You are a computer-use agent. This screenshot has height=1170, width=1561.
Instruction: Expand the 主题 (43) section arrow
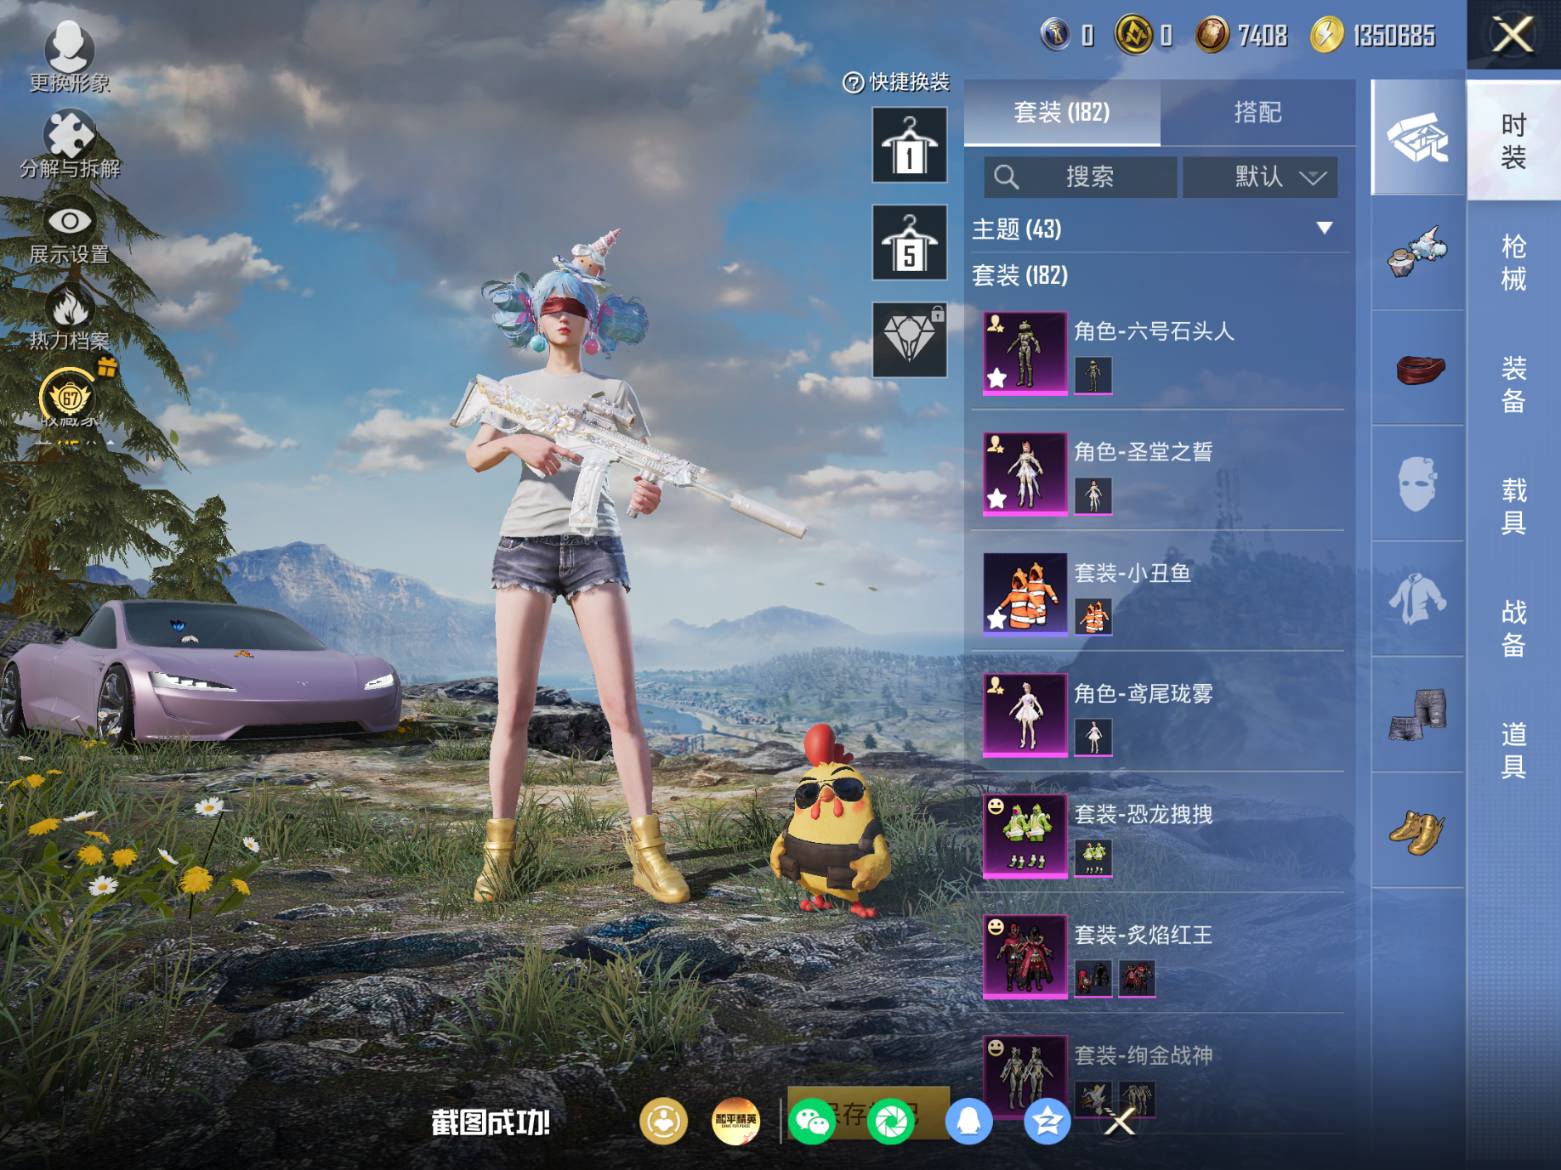[1325, 228]
